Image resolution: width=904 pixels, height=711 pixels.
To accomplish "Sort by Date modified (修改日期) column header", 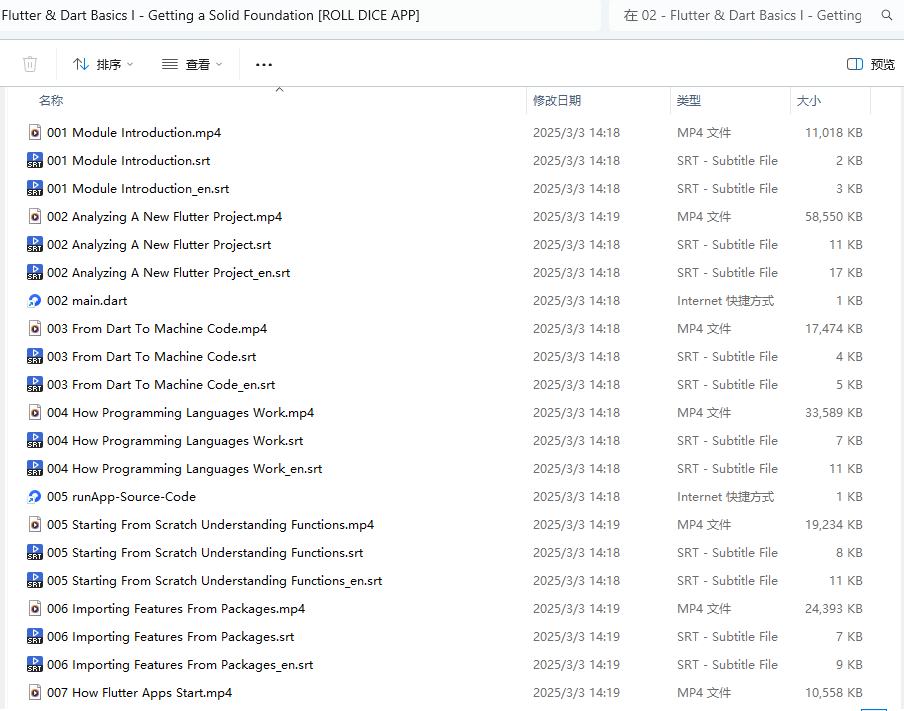I will point(556,100).
